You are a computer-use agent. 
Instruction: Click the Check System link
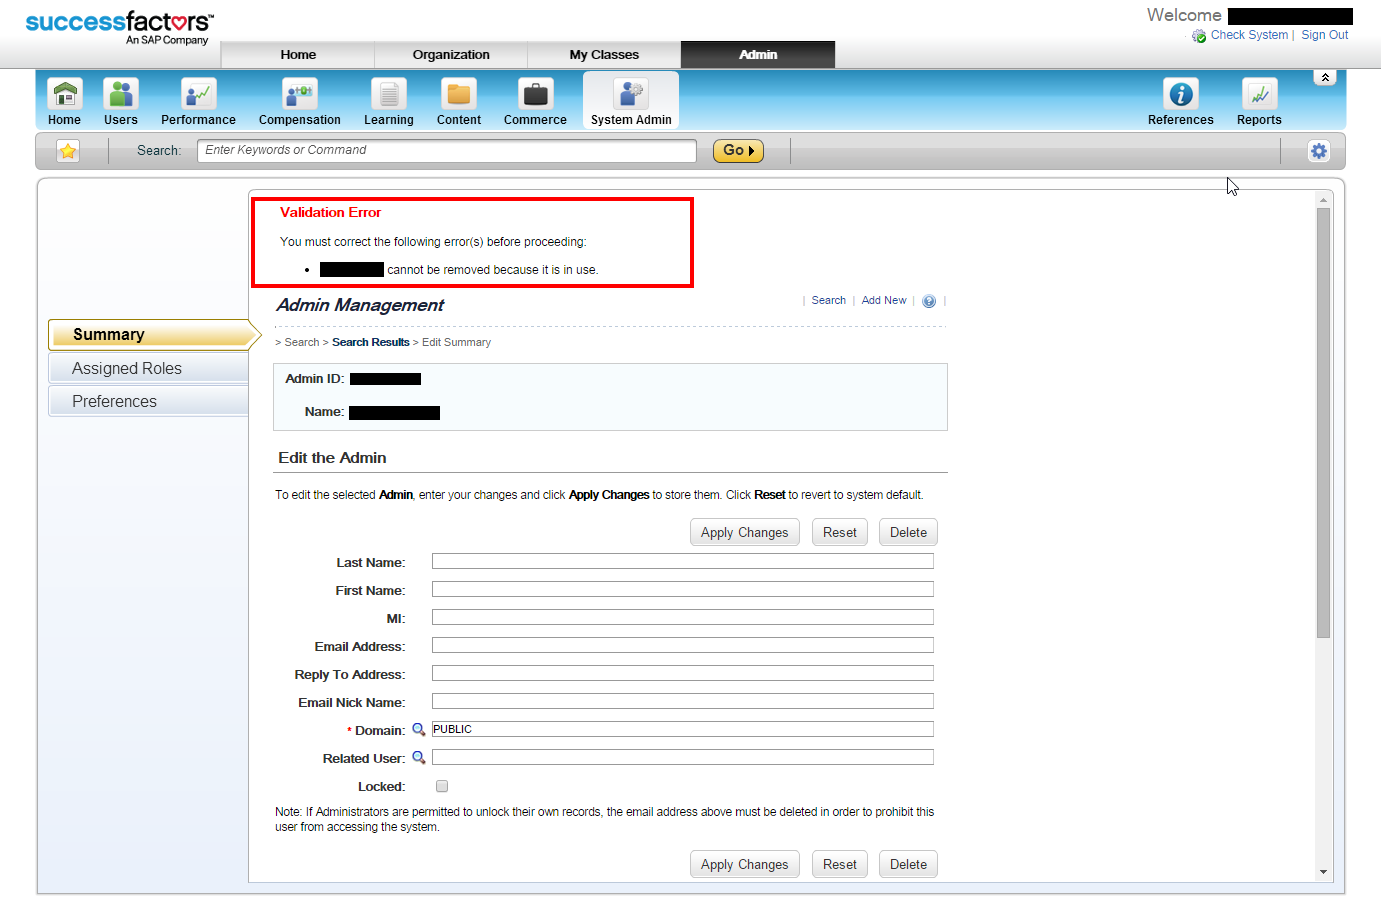1249,35
